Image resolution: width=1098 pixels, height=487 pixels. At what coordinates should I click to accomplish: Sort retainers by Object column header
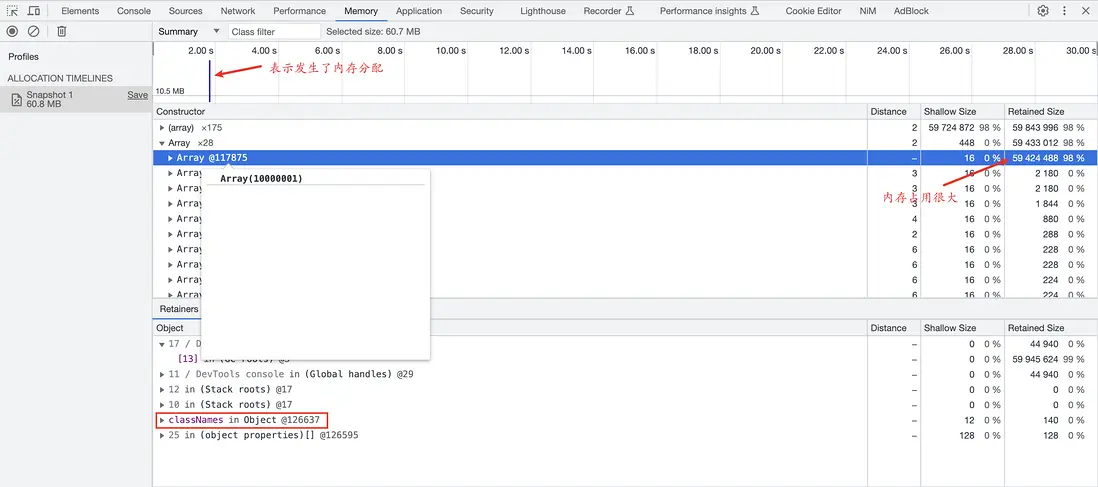[x=510, y=328]
